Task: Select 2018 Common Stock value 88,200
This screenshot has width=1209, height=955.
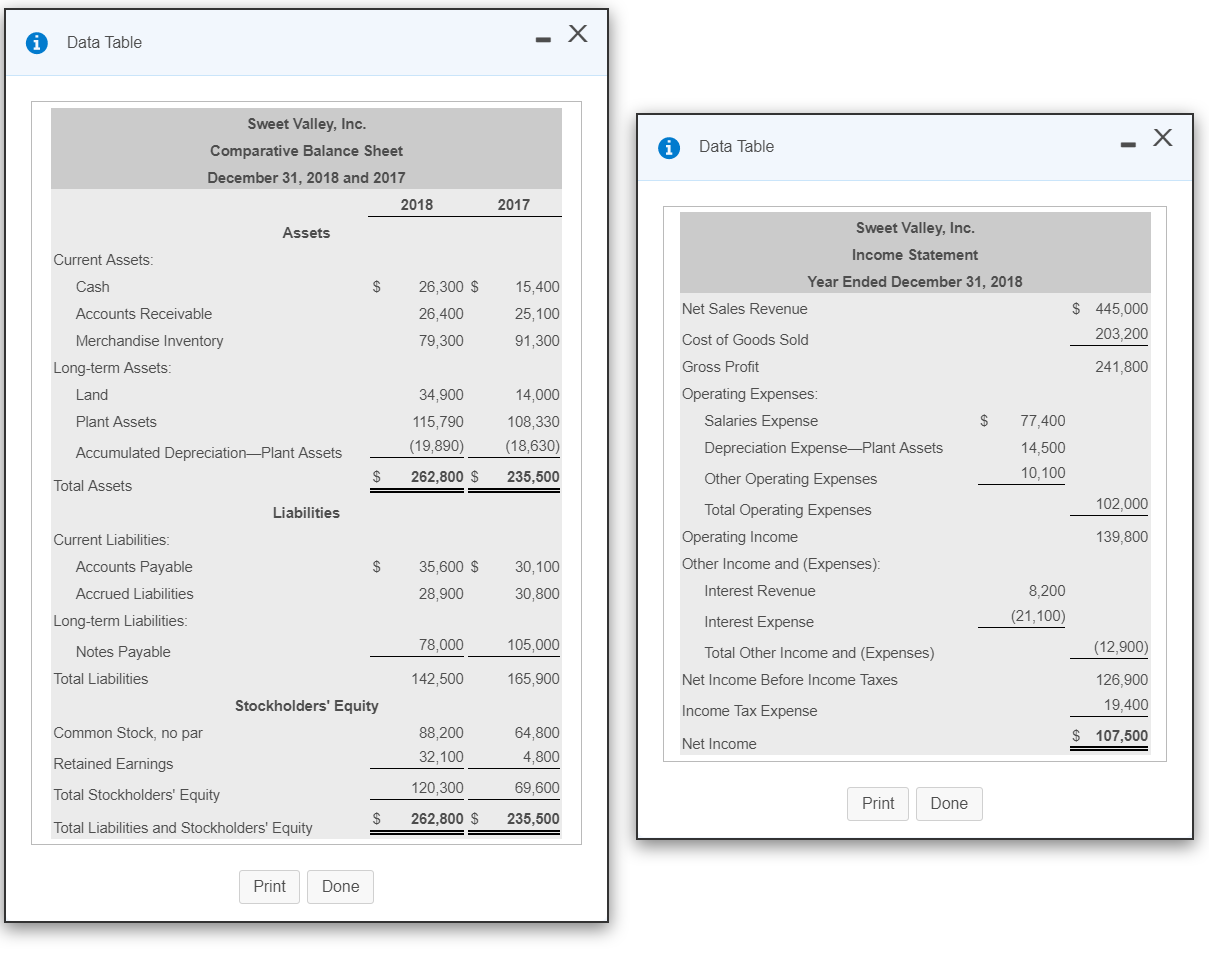Action: point(441,733)
